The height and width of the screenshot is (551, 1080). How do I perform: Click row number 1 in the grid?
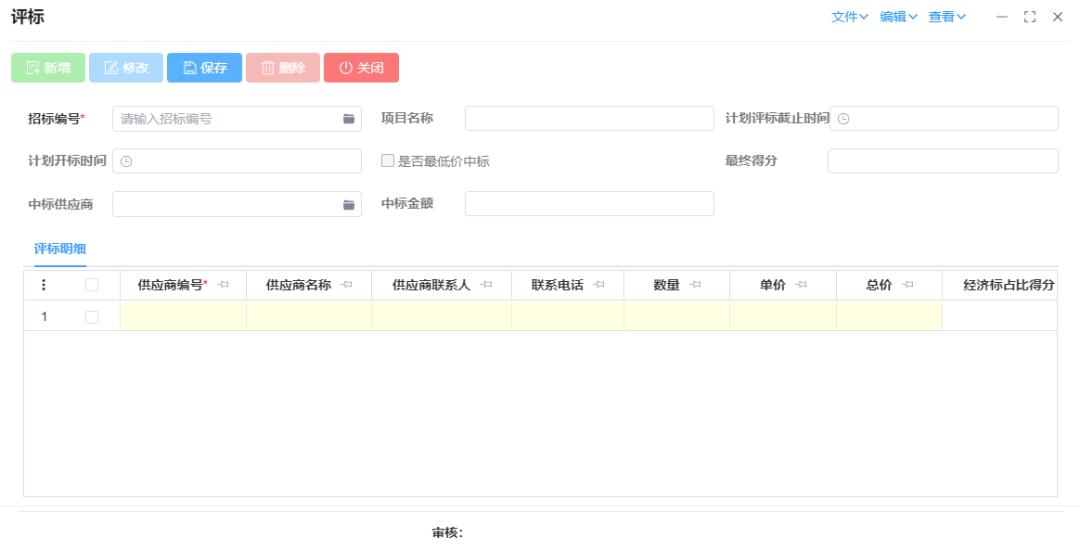point(44,317)
